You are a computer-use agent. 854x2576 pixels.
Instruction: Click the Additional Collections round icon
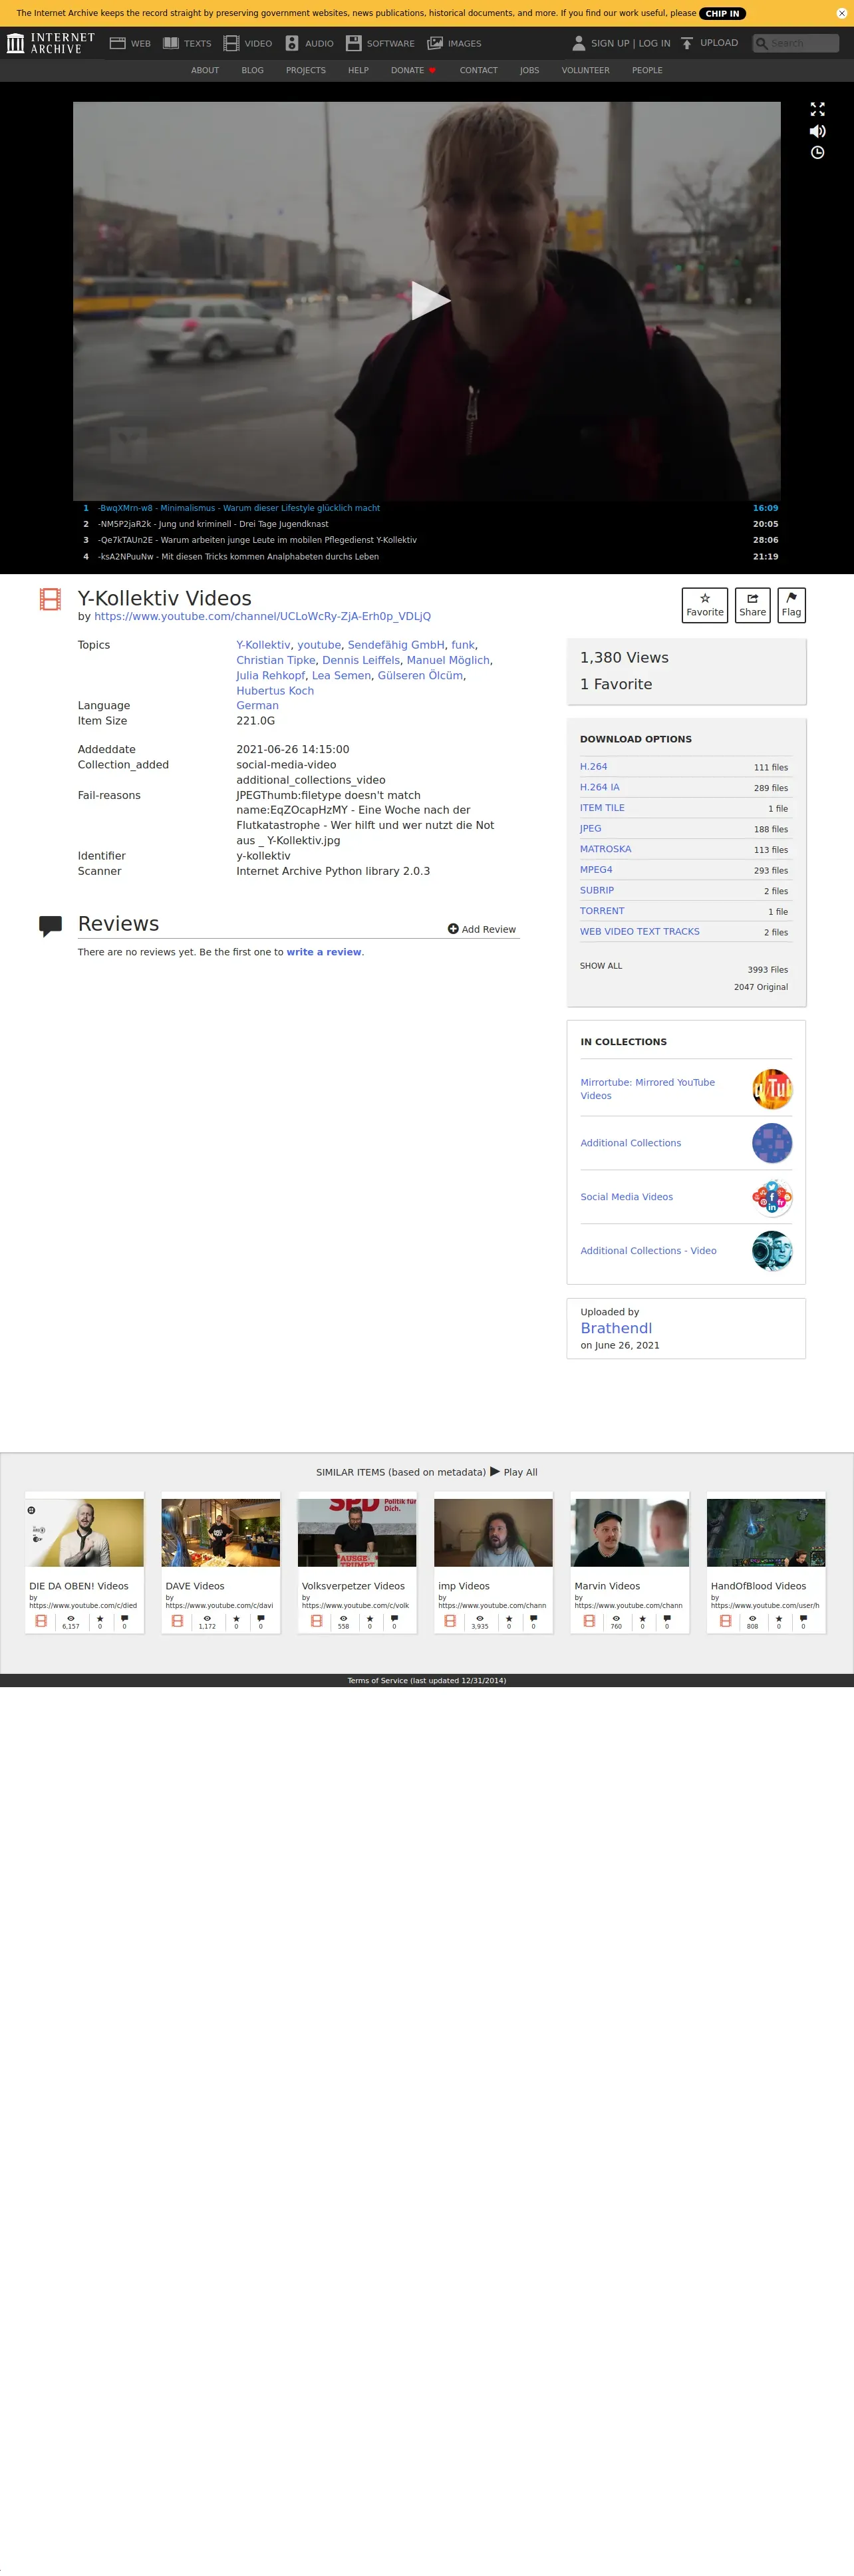click(772, 1143)
